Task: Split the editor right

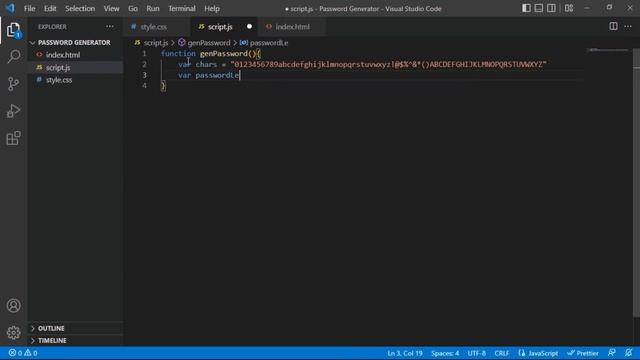Action: (613, 27)
